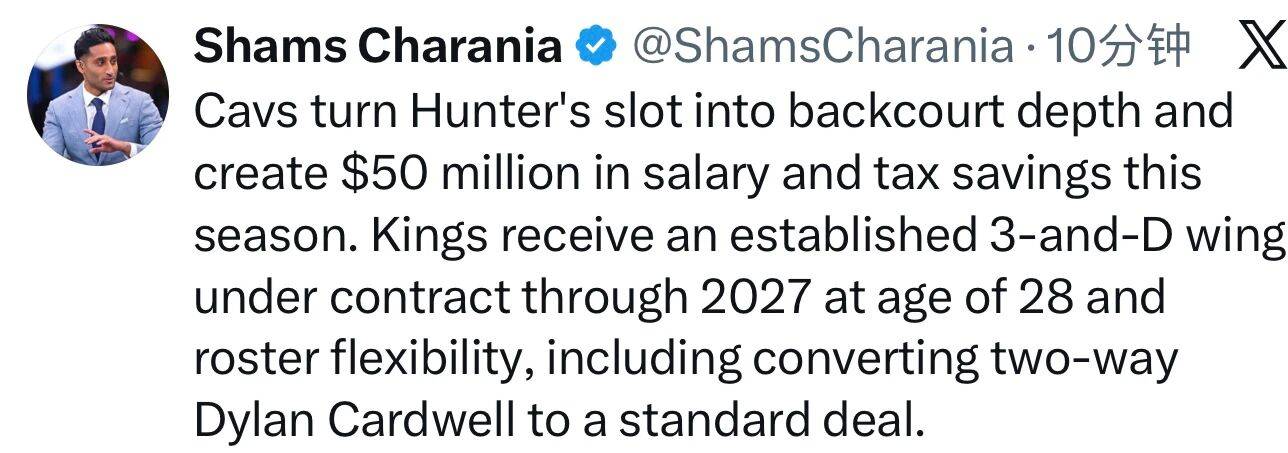Click the name "Cardwell" in the tweet
This screenshot has height=453, width=1288.
pos(416,423)
